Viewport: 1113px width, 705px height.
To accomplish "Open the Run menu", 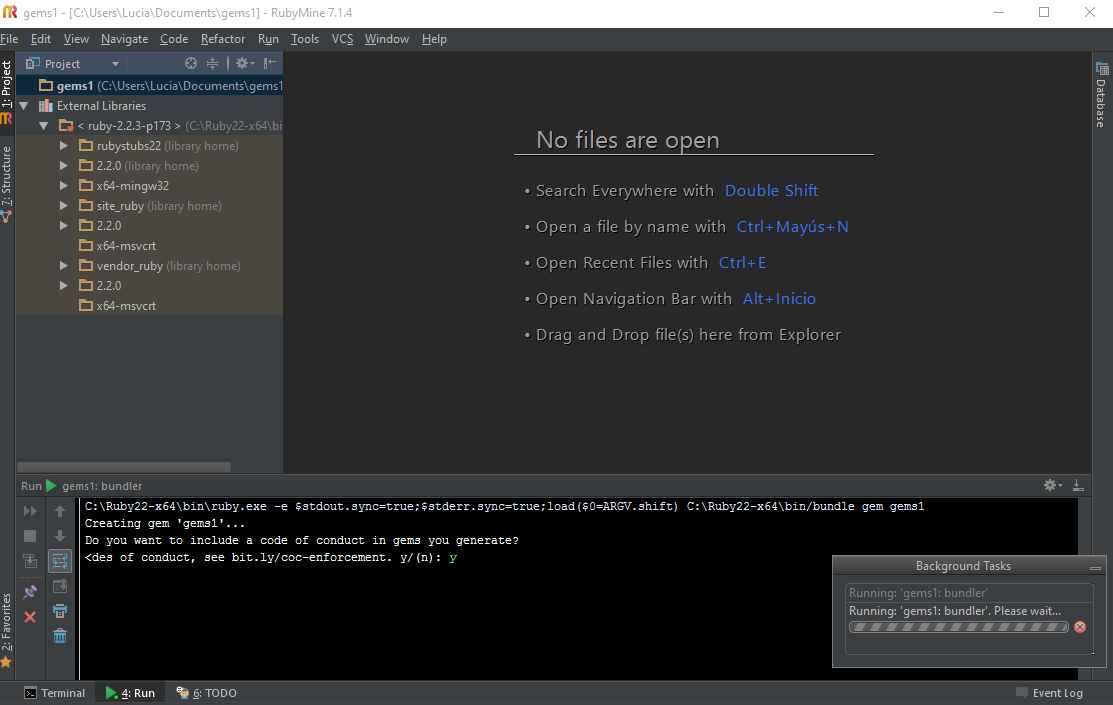I will [268, 39].
